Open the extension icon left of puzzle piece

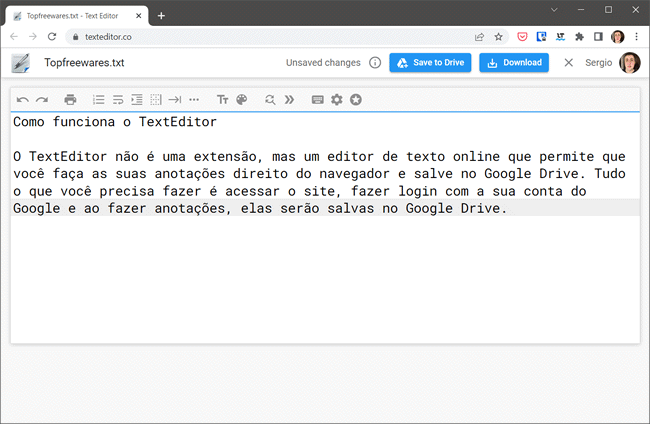point(560,37)
